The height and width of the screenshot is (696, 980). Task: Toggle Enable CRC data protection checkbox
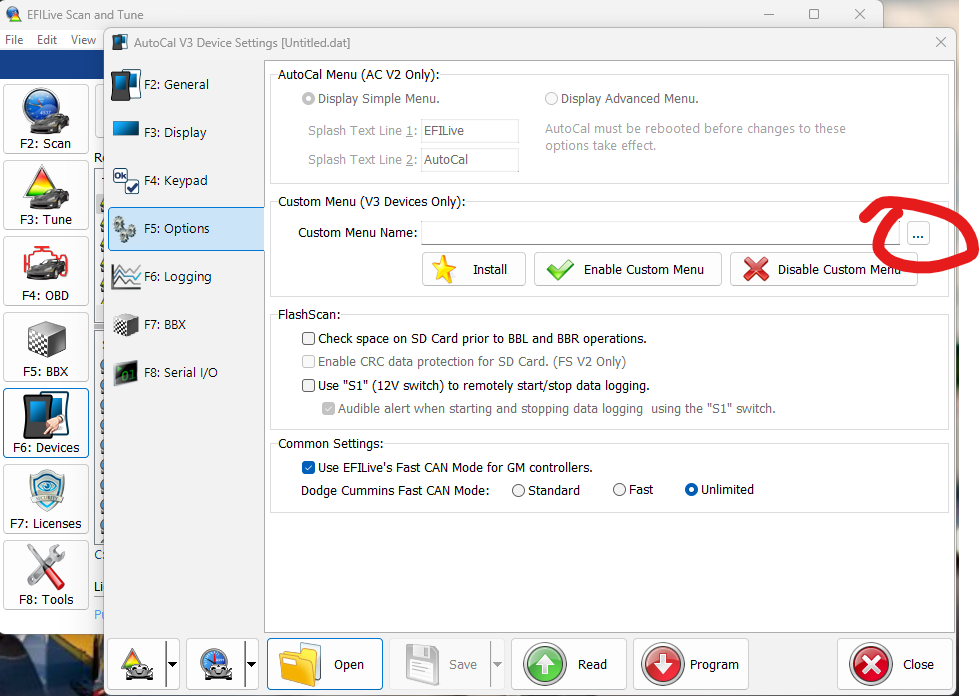(x=308, y=362)
